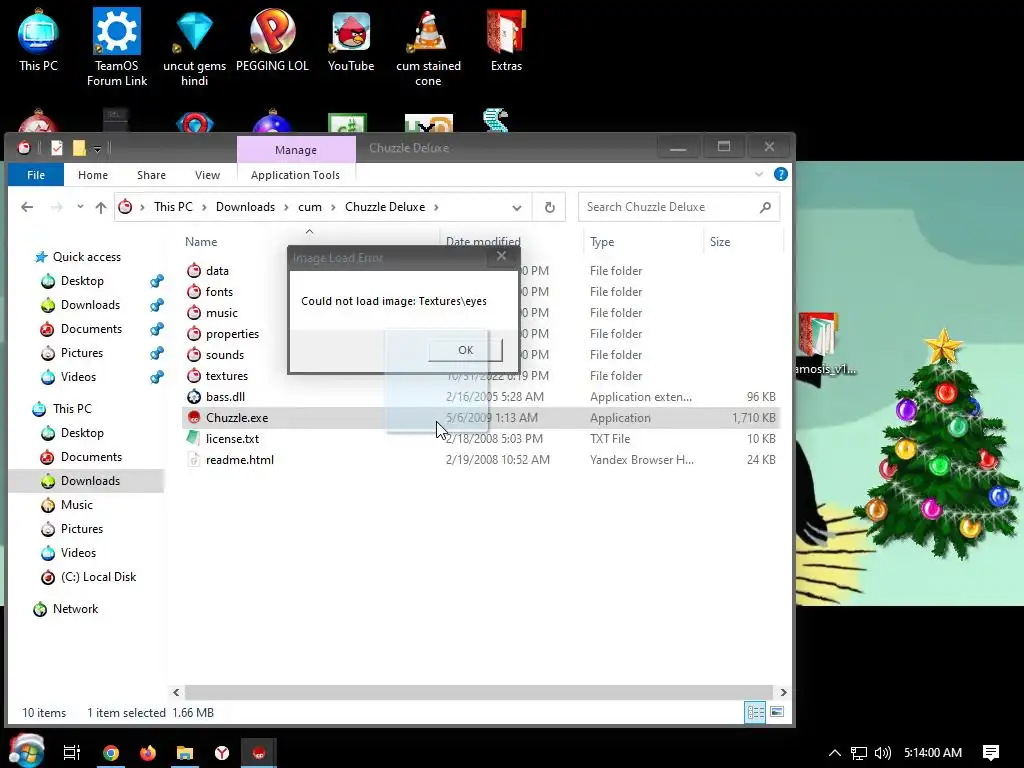The width and height of the screenshot is (1024, 768).
Task: Open Music under This PC
Action: point(76,505)
